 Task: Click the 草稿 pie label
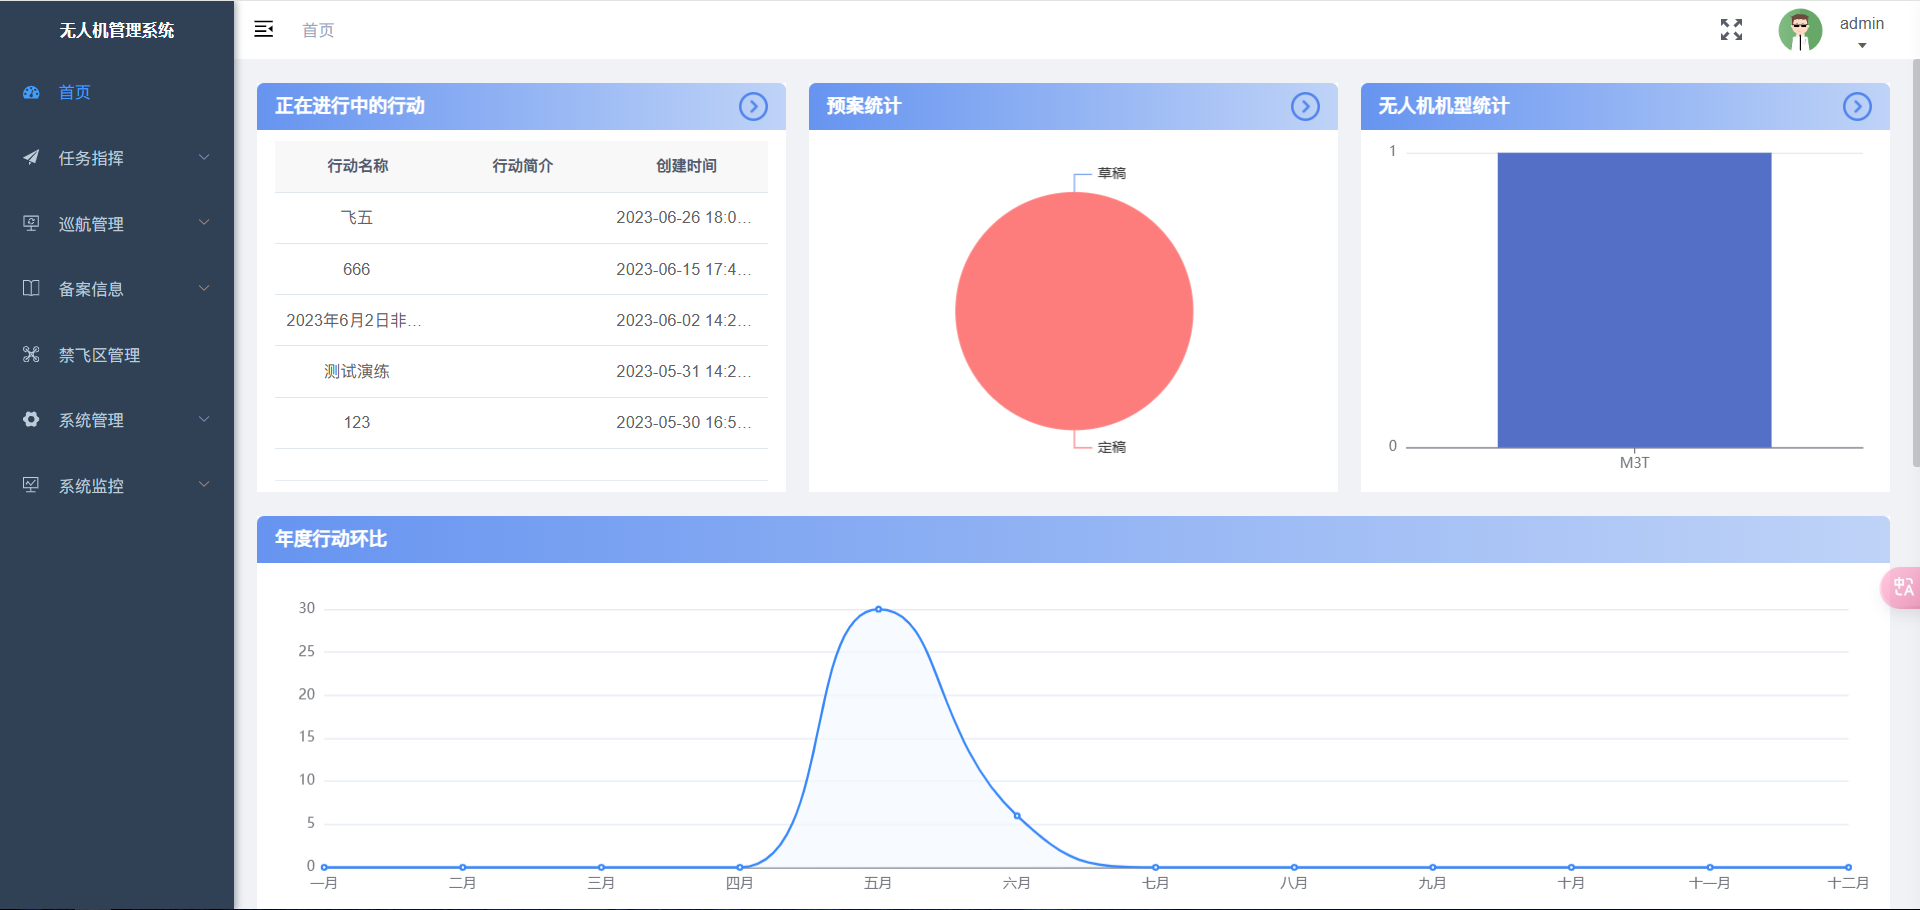(x=1111, y=173)
